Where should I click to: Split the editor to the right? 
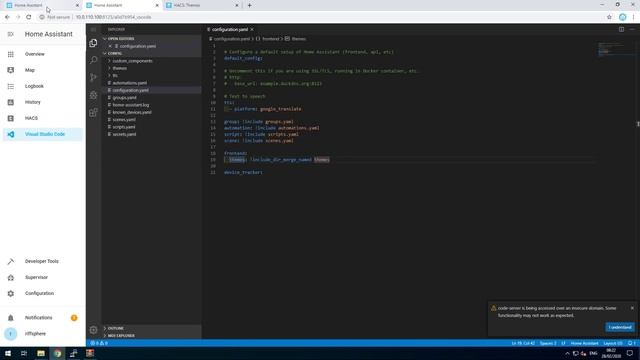pyautogui.click(x=621, y=29)
